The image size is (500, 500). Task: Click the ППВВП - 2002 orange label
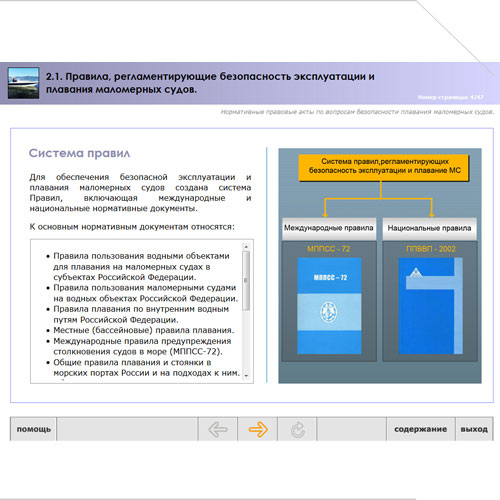431,249
